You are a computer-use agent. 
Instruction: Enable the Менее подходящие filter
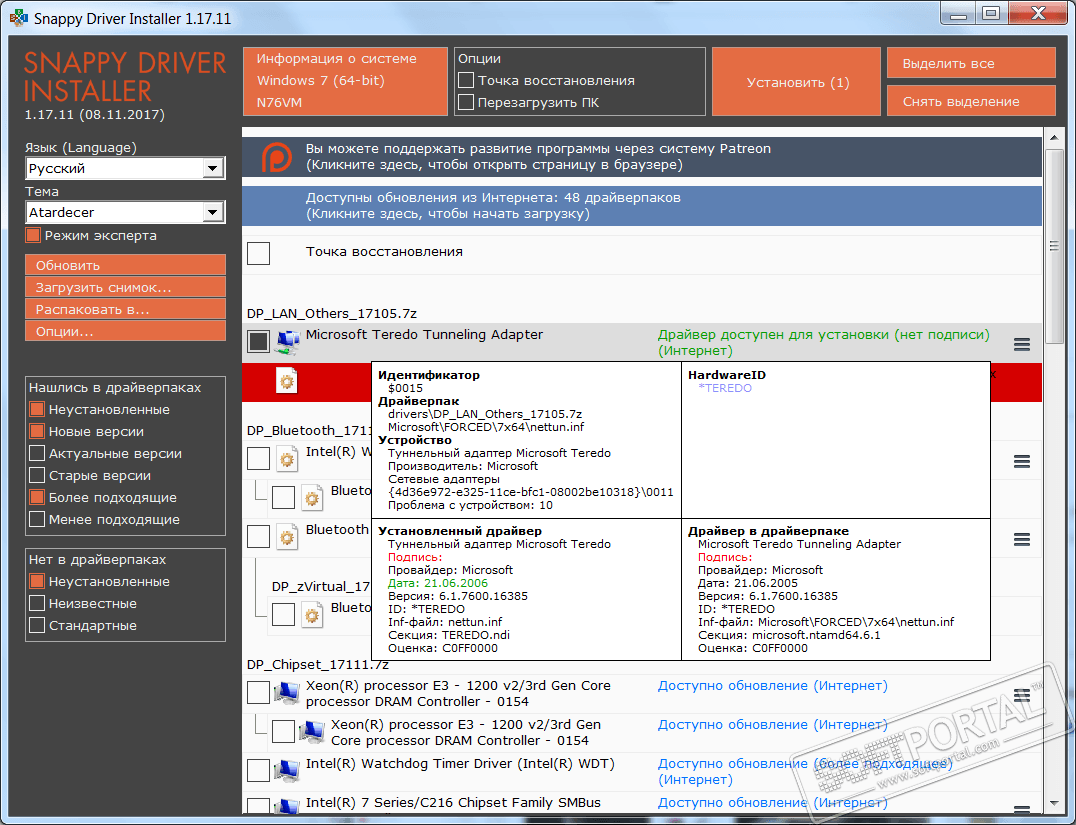click(x=37, y=520)
